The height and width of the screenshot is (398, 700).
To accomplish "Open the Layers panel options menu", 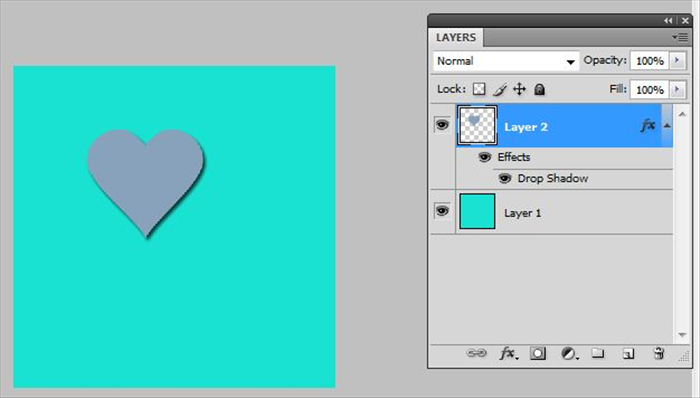I will click(x=680, y=37).
